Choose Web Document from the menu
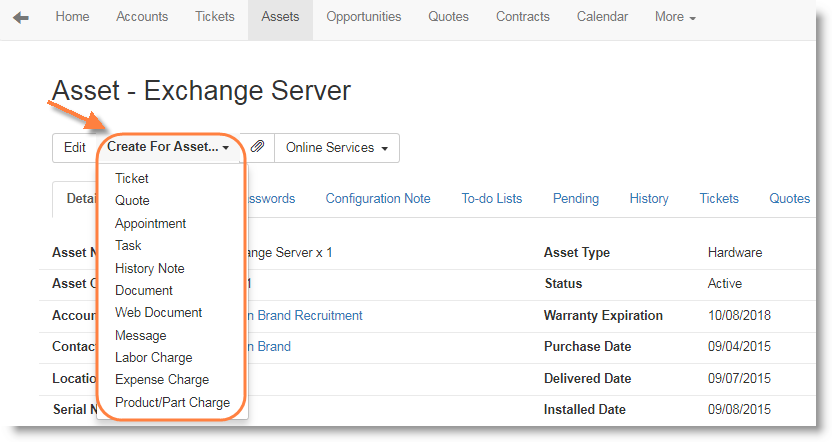The height and width of the screenshot is (442, 832). [158, 312]
